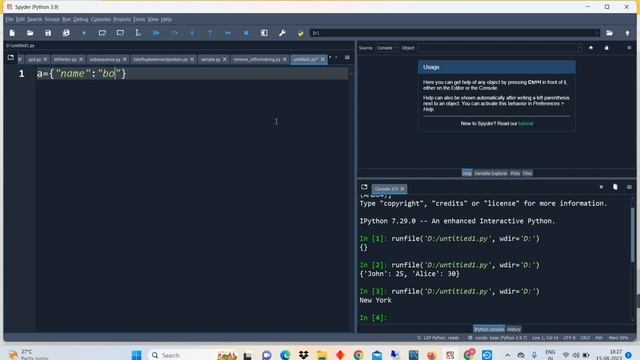640x360 pixels.
Task: Open the Debug menu
Action: coord(80,19)
